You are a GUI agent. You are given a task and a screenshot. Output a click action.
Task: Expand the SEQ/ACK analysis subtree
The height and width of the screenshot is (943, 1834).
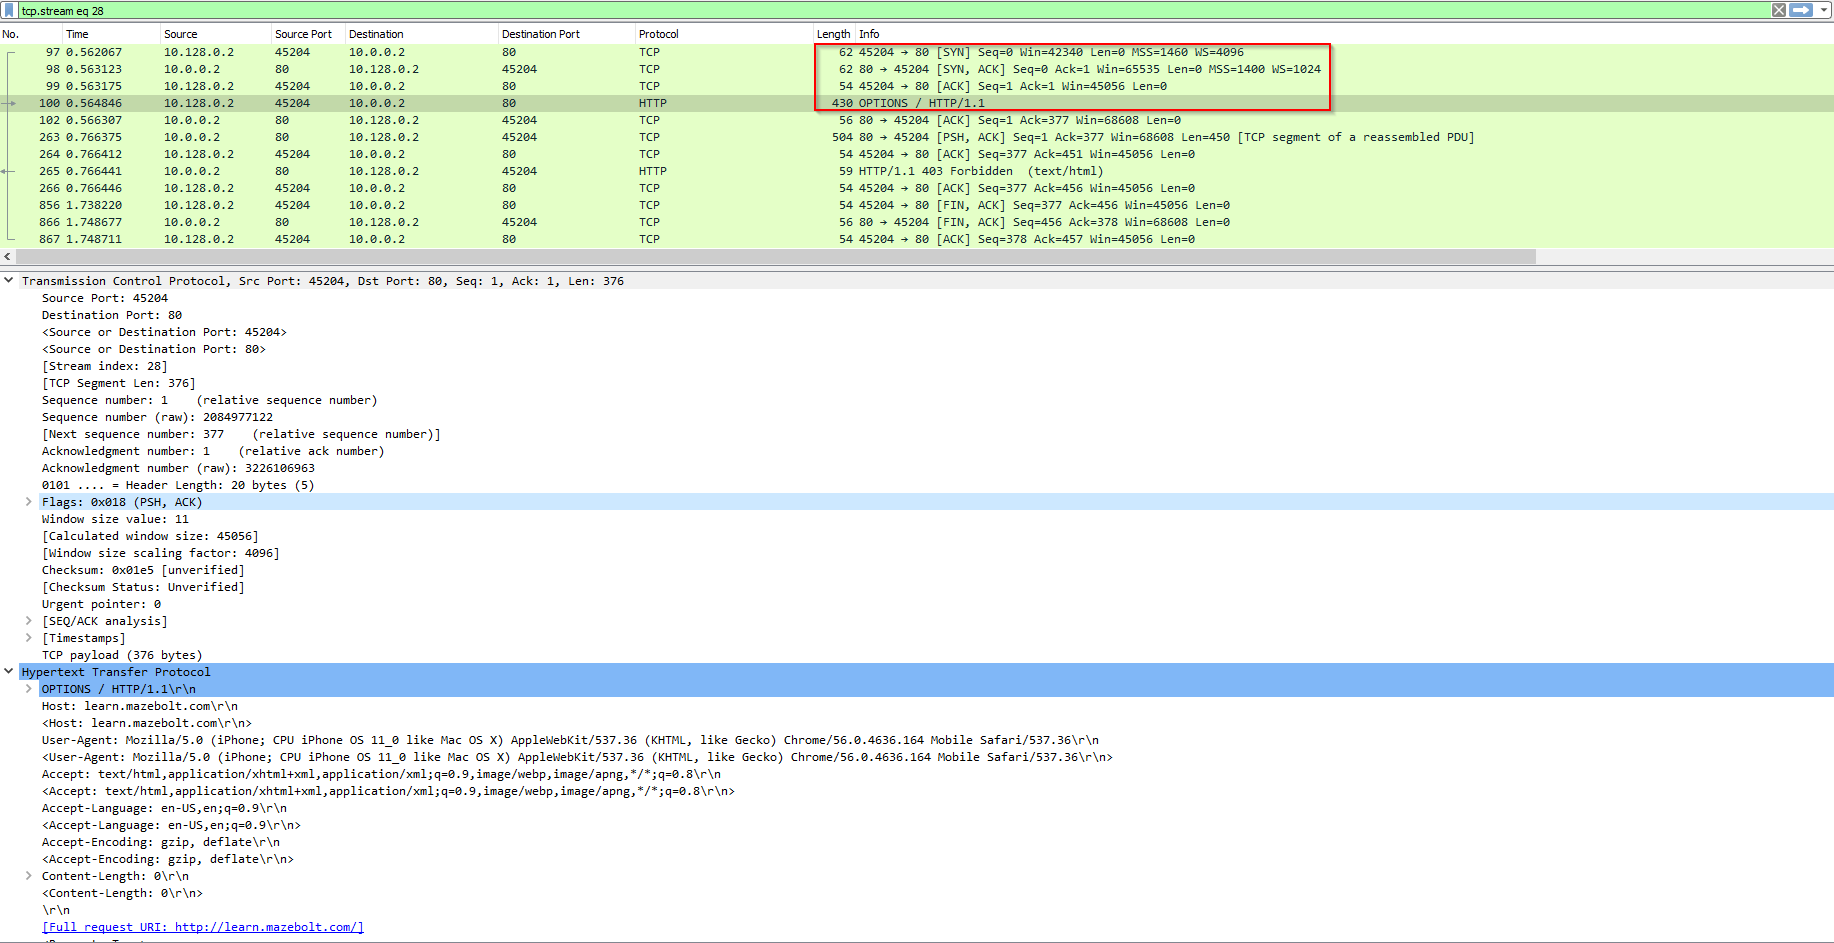[28, 620]
